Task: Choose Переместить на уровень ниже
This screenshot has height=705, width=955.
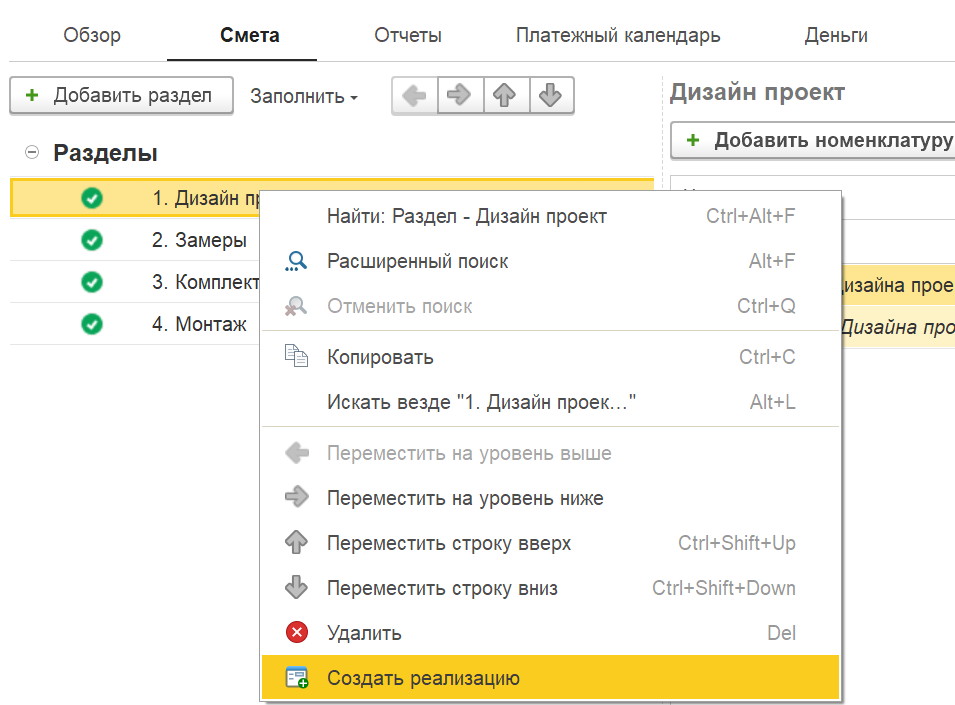Action: (551, 498)
